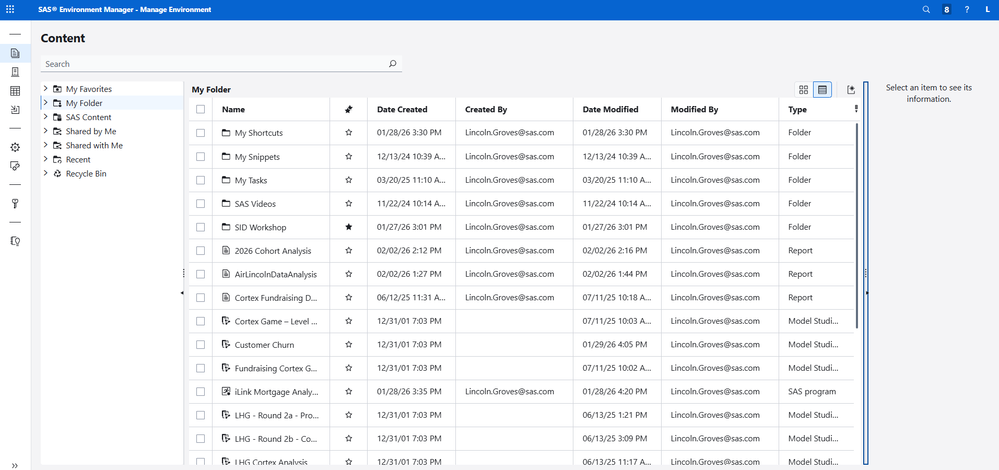Screen dimensions: 999x470
Task: Click the pin favorites column header icon
Action: [349, 110]
